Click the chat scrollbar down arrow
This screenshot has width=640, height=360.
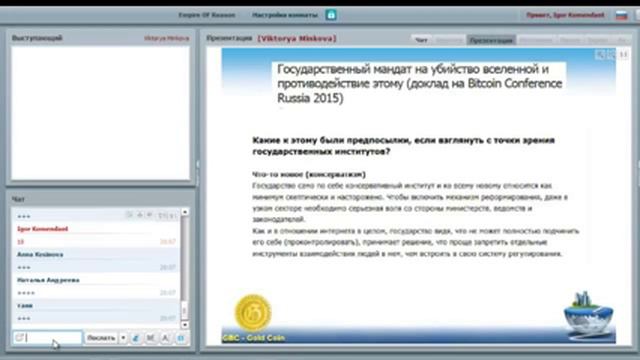pyautogui.click(x=184, y=325)
